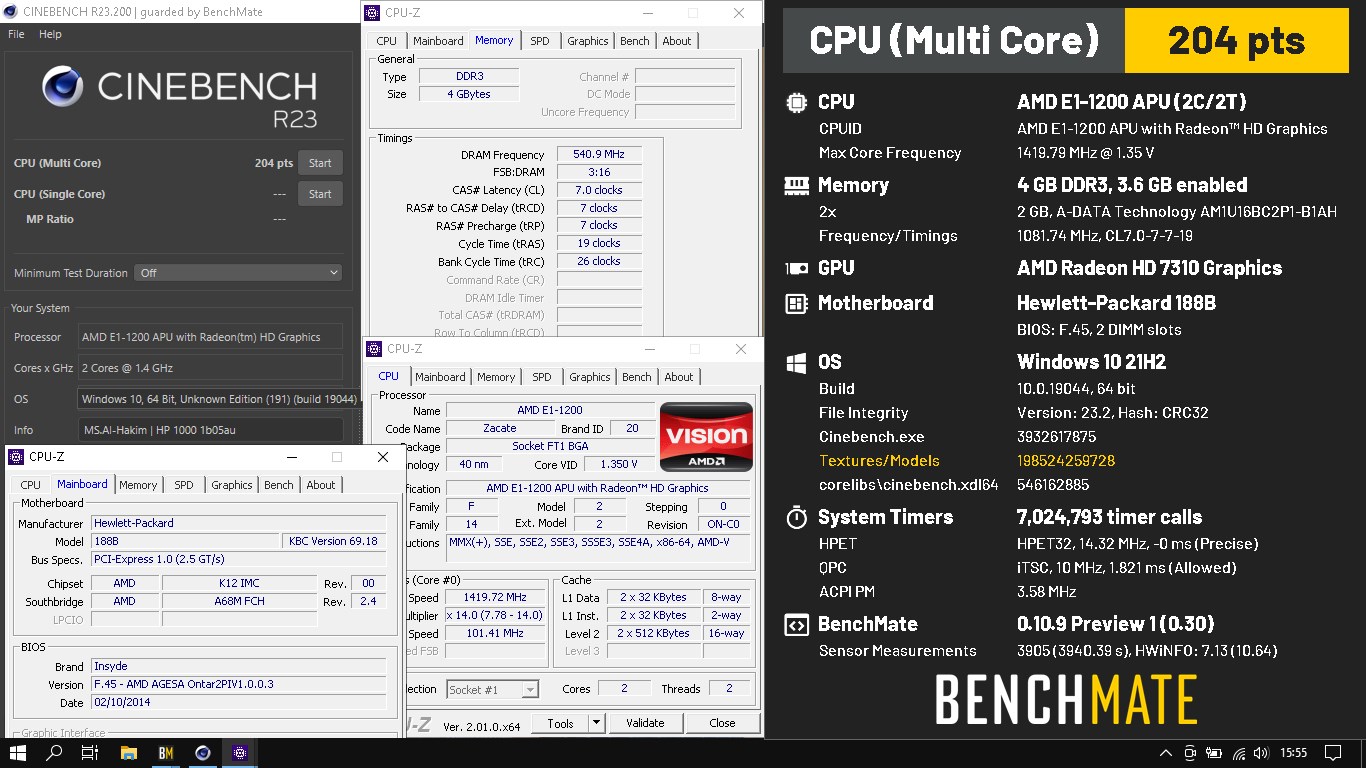Open About tab in CPU CPU-Z window
Viewport: 1366px width, 768px height.
679,377
